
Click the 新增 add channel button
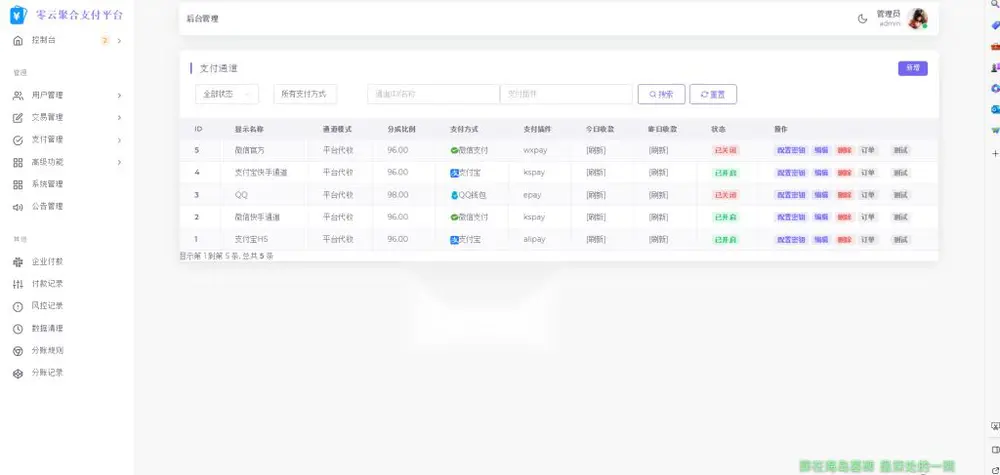point(913,68)
